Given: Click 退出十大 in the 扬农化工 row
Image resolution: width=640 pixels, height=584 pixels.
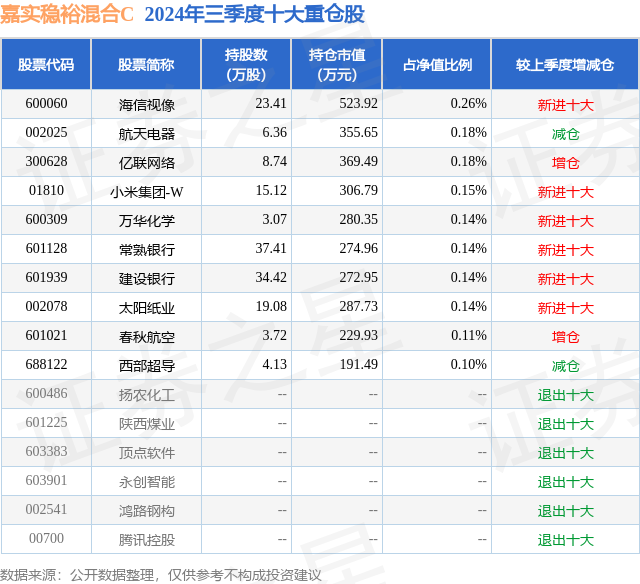Looking at the screenshot, I should pos(565,395).
